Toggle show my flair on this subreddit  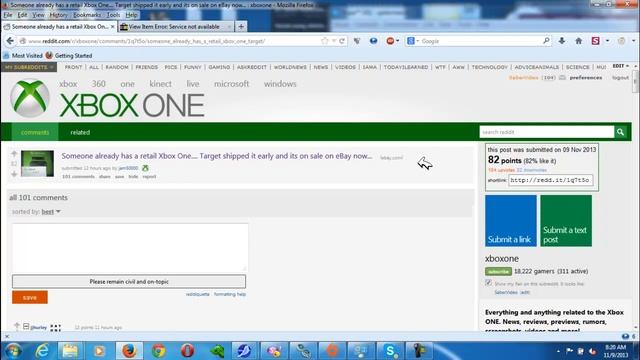pyautogui.click(x=489, y=283)
